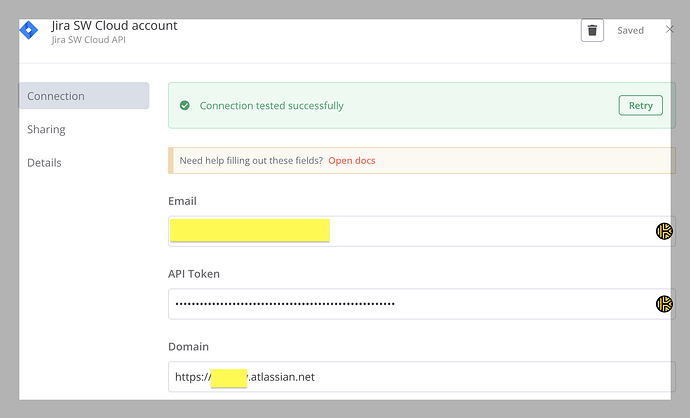Image resolution: width=690 pixels, height=418 pixels.
Task: Click the Saved status text
Action: (630, 31)
